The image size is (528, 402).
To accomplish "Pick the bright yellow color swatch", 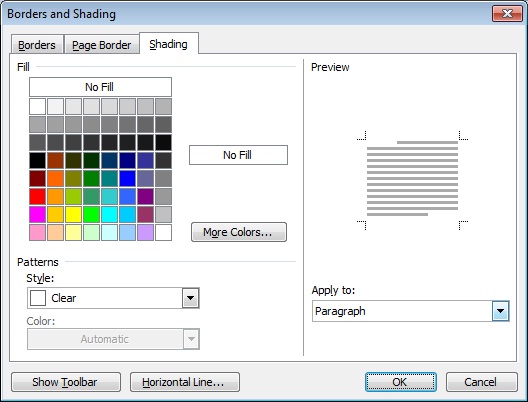I will (73, 215).
